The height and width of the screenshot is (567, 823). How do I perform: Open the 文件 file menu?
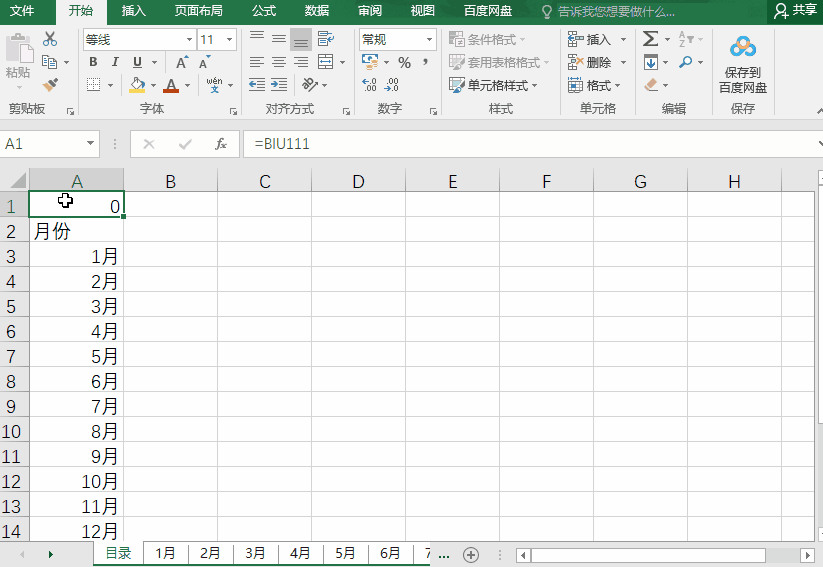click(x=22, y=10)
